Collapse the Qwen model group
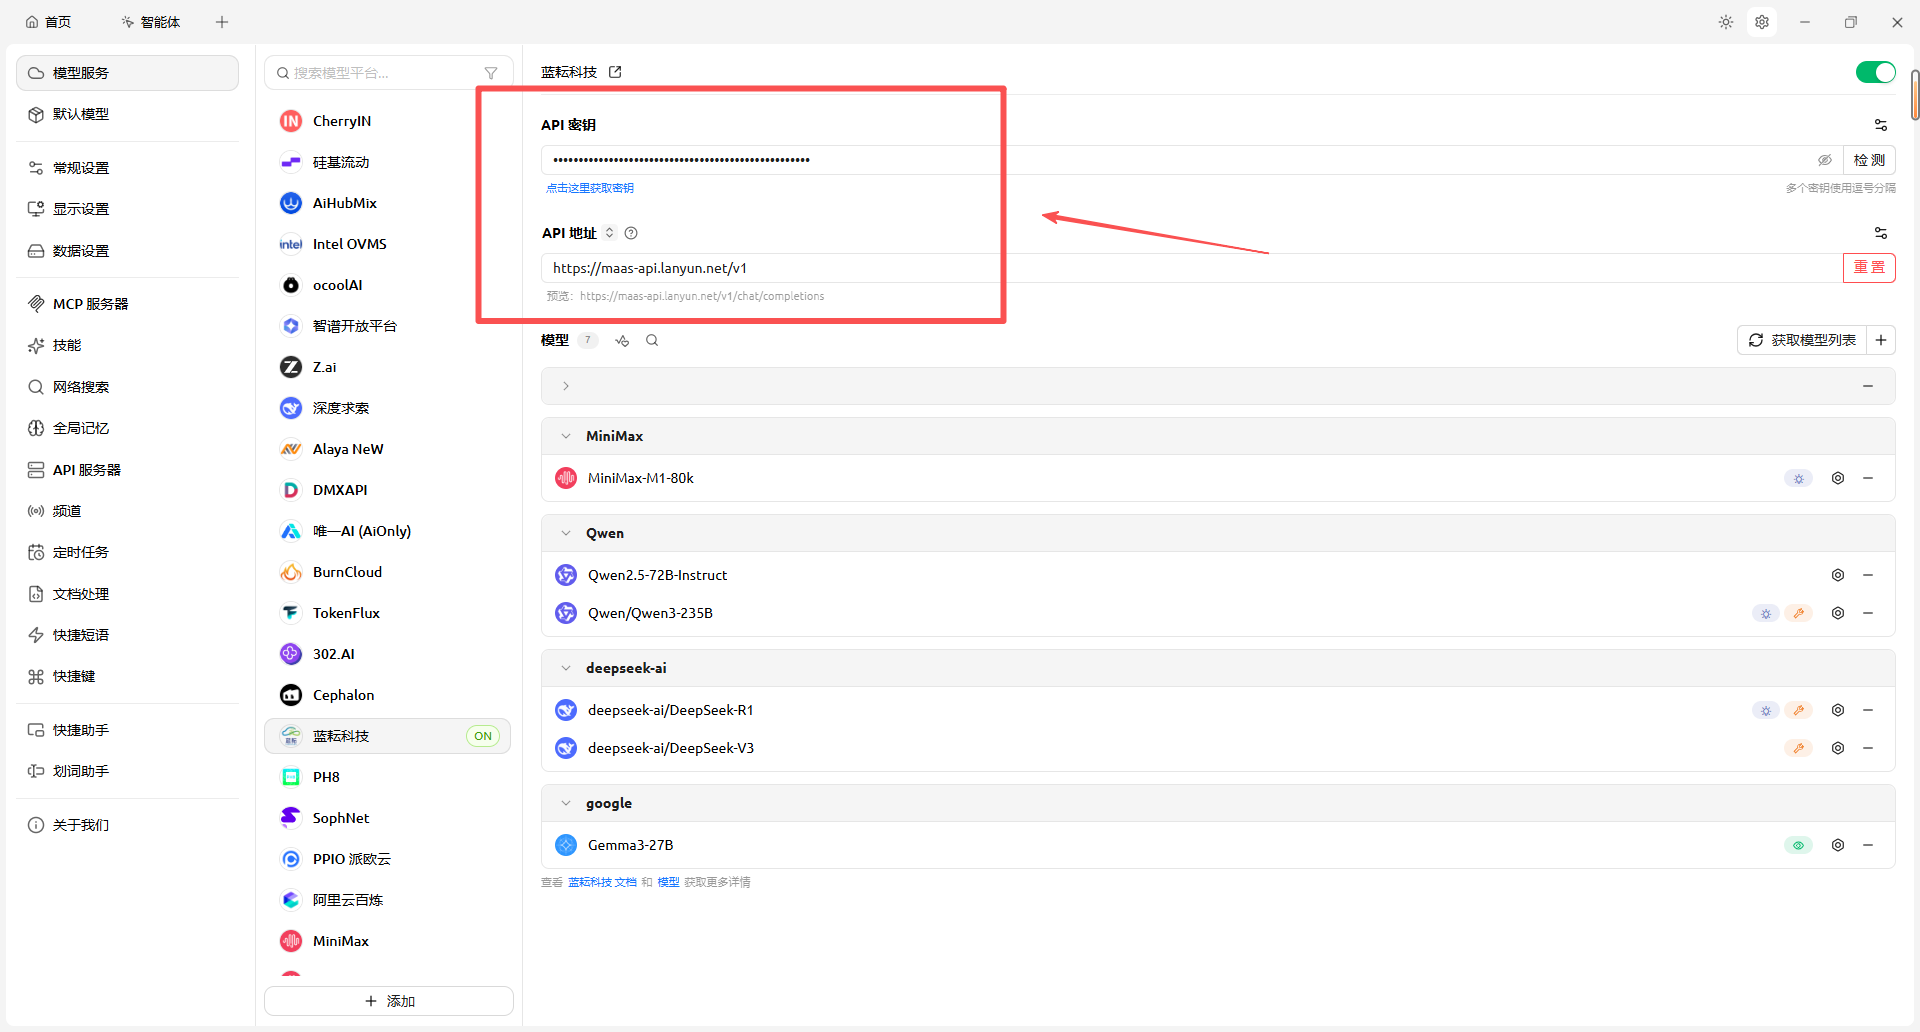 tap(566, 533)
